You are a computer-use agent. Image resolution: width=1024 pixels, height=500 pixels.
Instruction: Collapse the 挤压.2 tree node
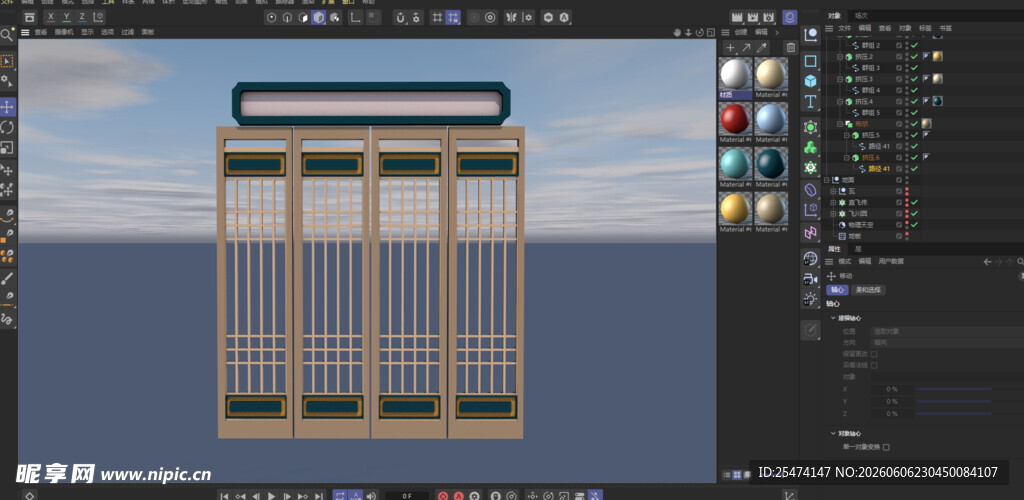[840, 57]
